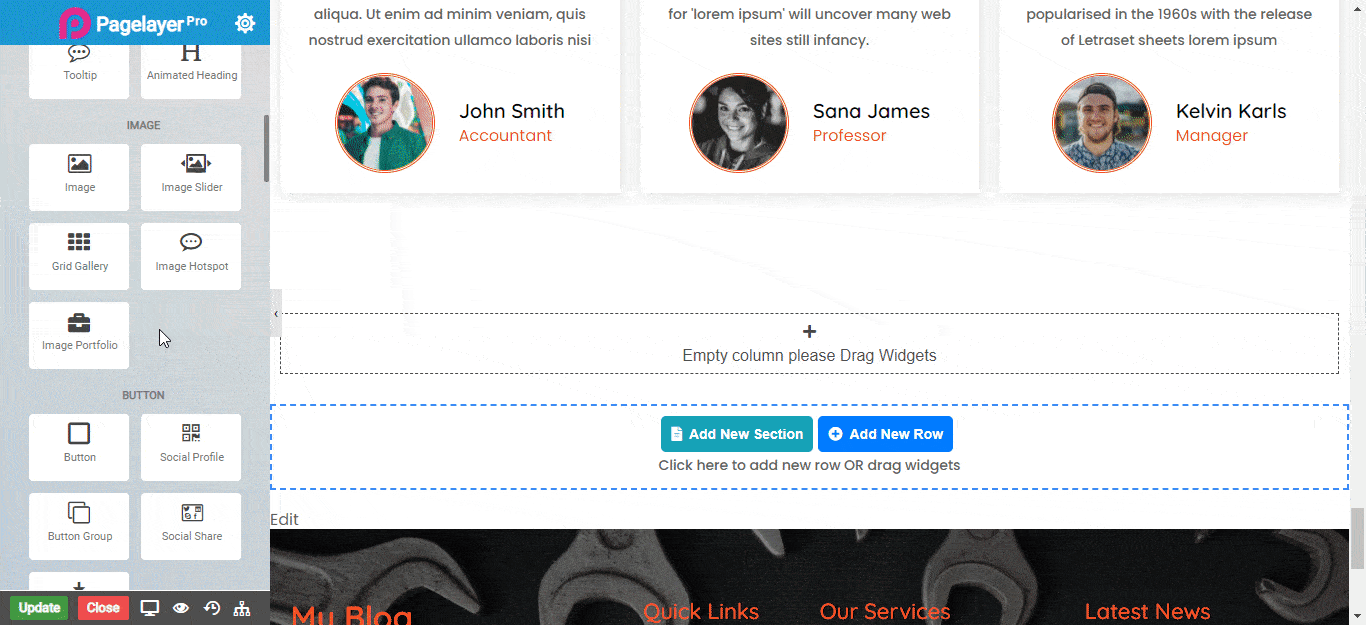Click Add New Row button
Screen dimensions: 1366x625
tap(885, 434)
